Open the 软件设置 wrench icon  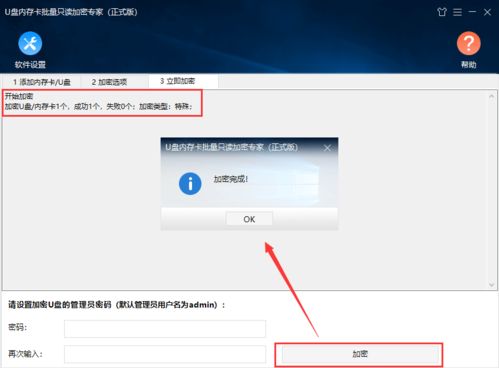[x=30, y=43]
